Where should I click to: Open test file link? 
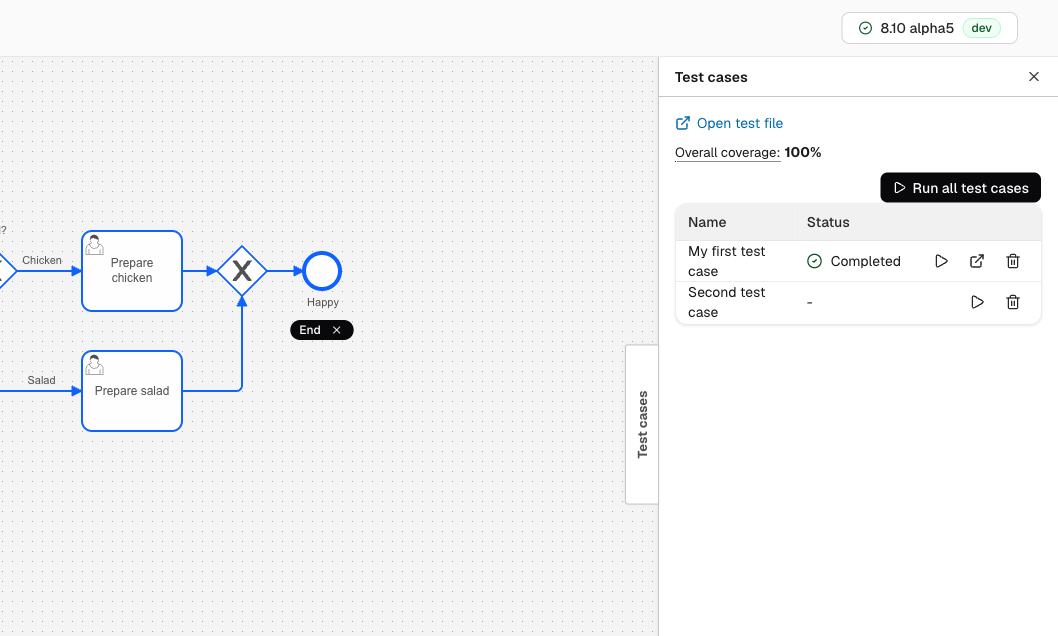tap(729, 123)
